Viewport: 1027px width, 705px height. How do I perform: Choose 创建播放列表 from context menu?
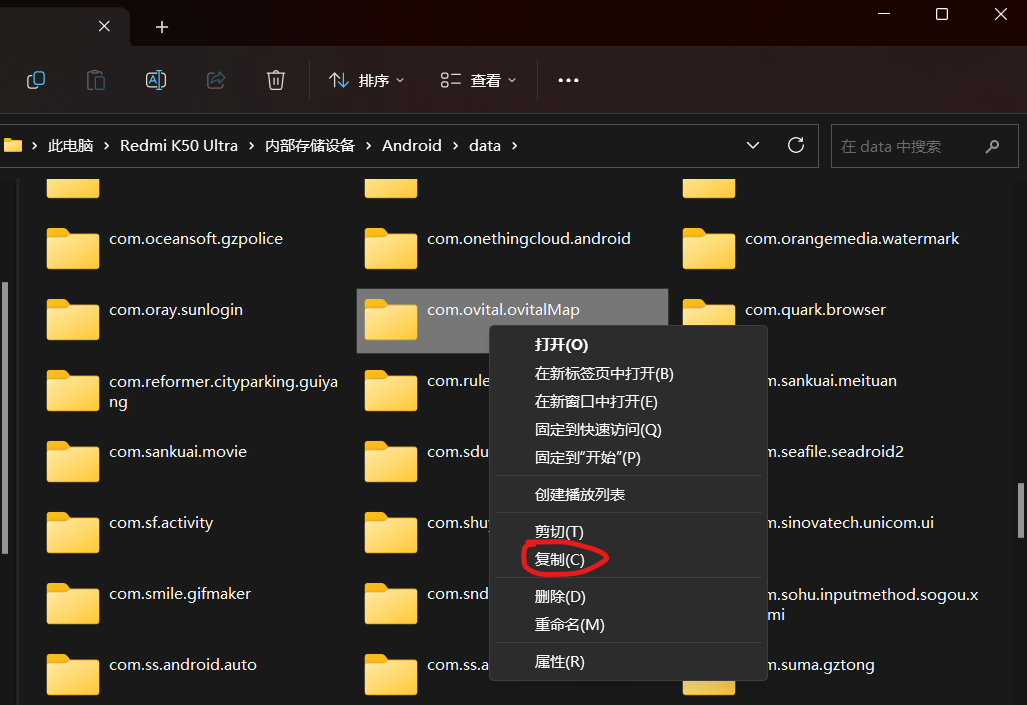627,495
